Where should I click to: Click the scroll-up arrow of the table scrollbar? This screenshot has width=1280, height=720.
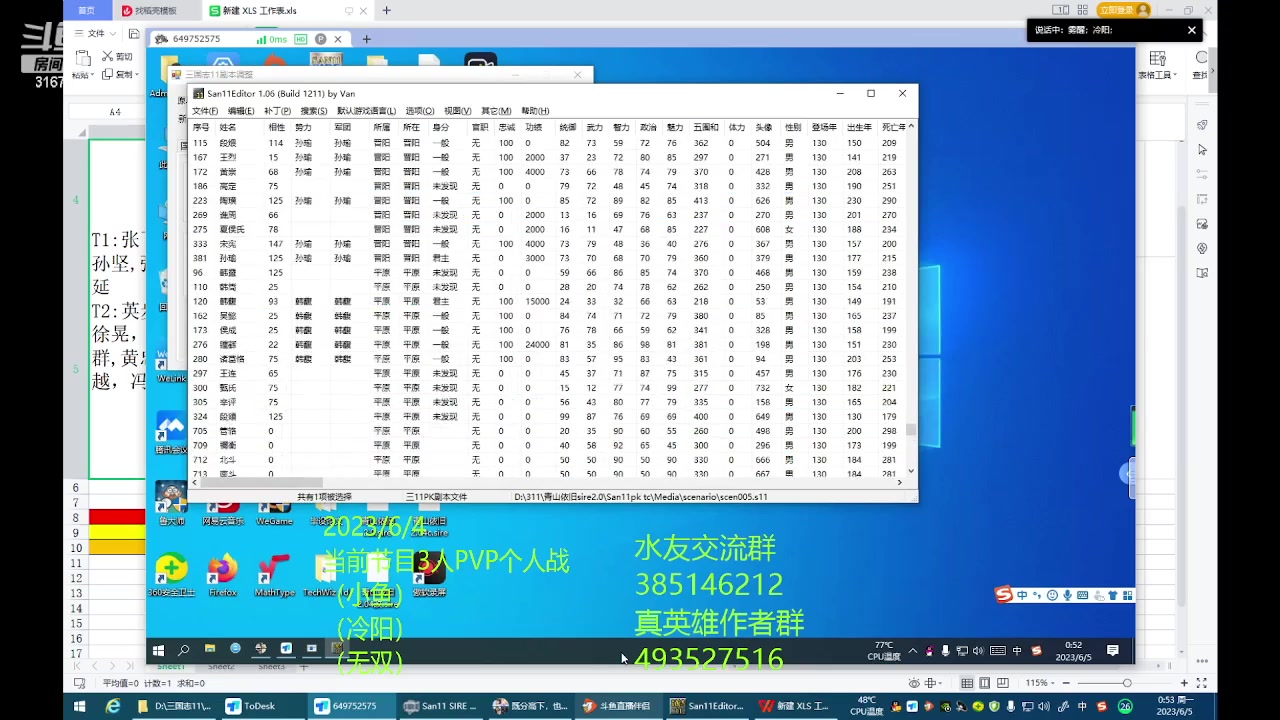coord(911,127)
